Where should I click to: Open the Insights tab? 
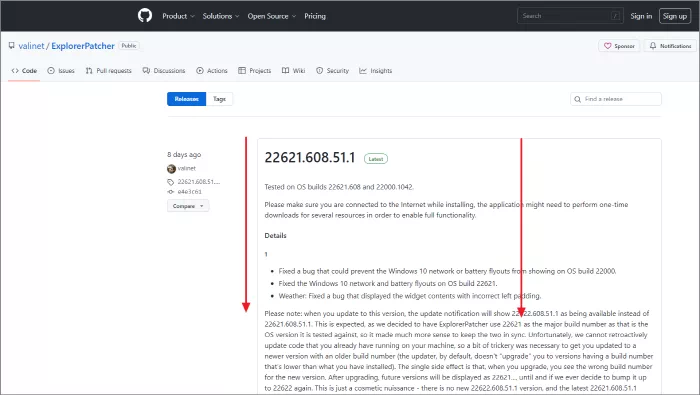[x=375, y=71]
